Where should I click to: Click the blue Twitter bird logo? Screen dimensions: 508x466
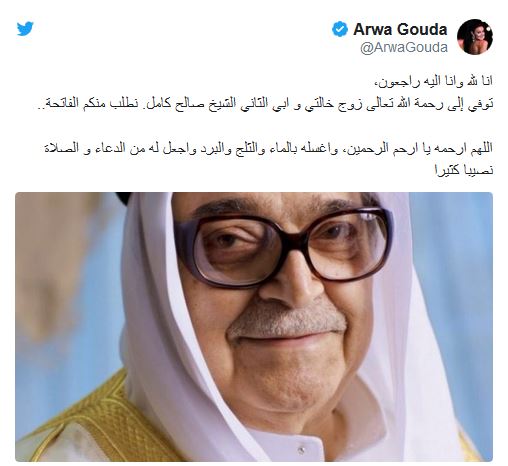25,29
